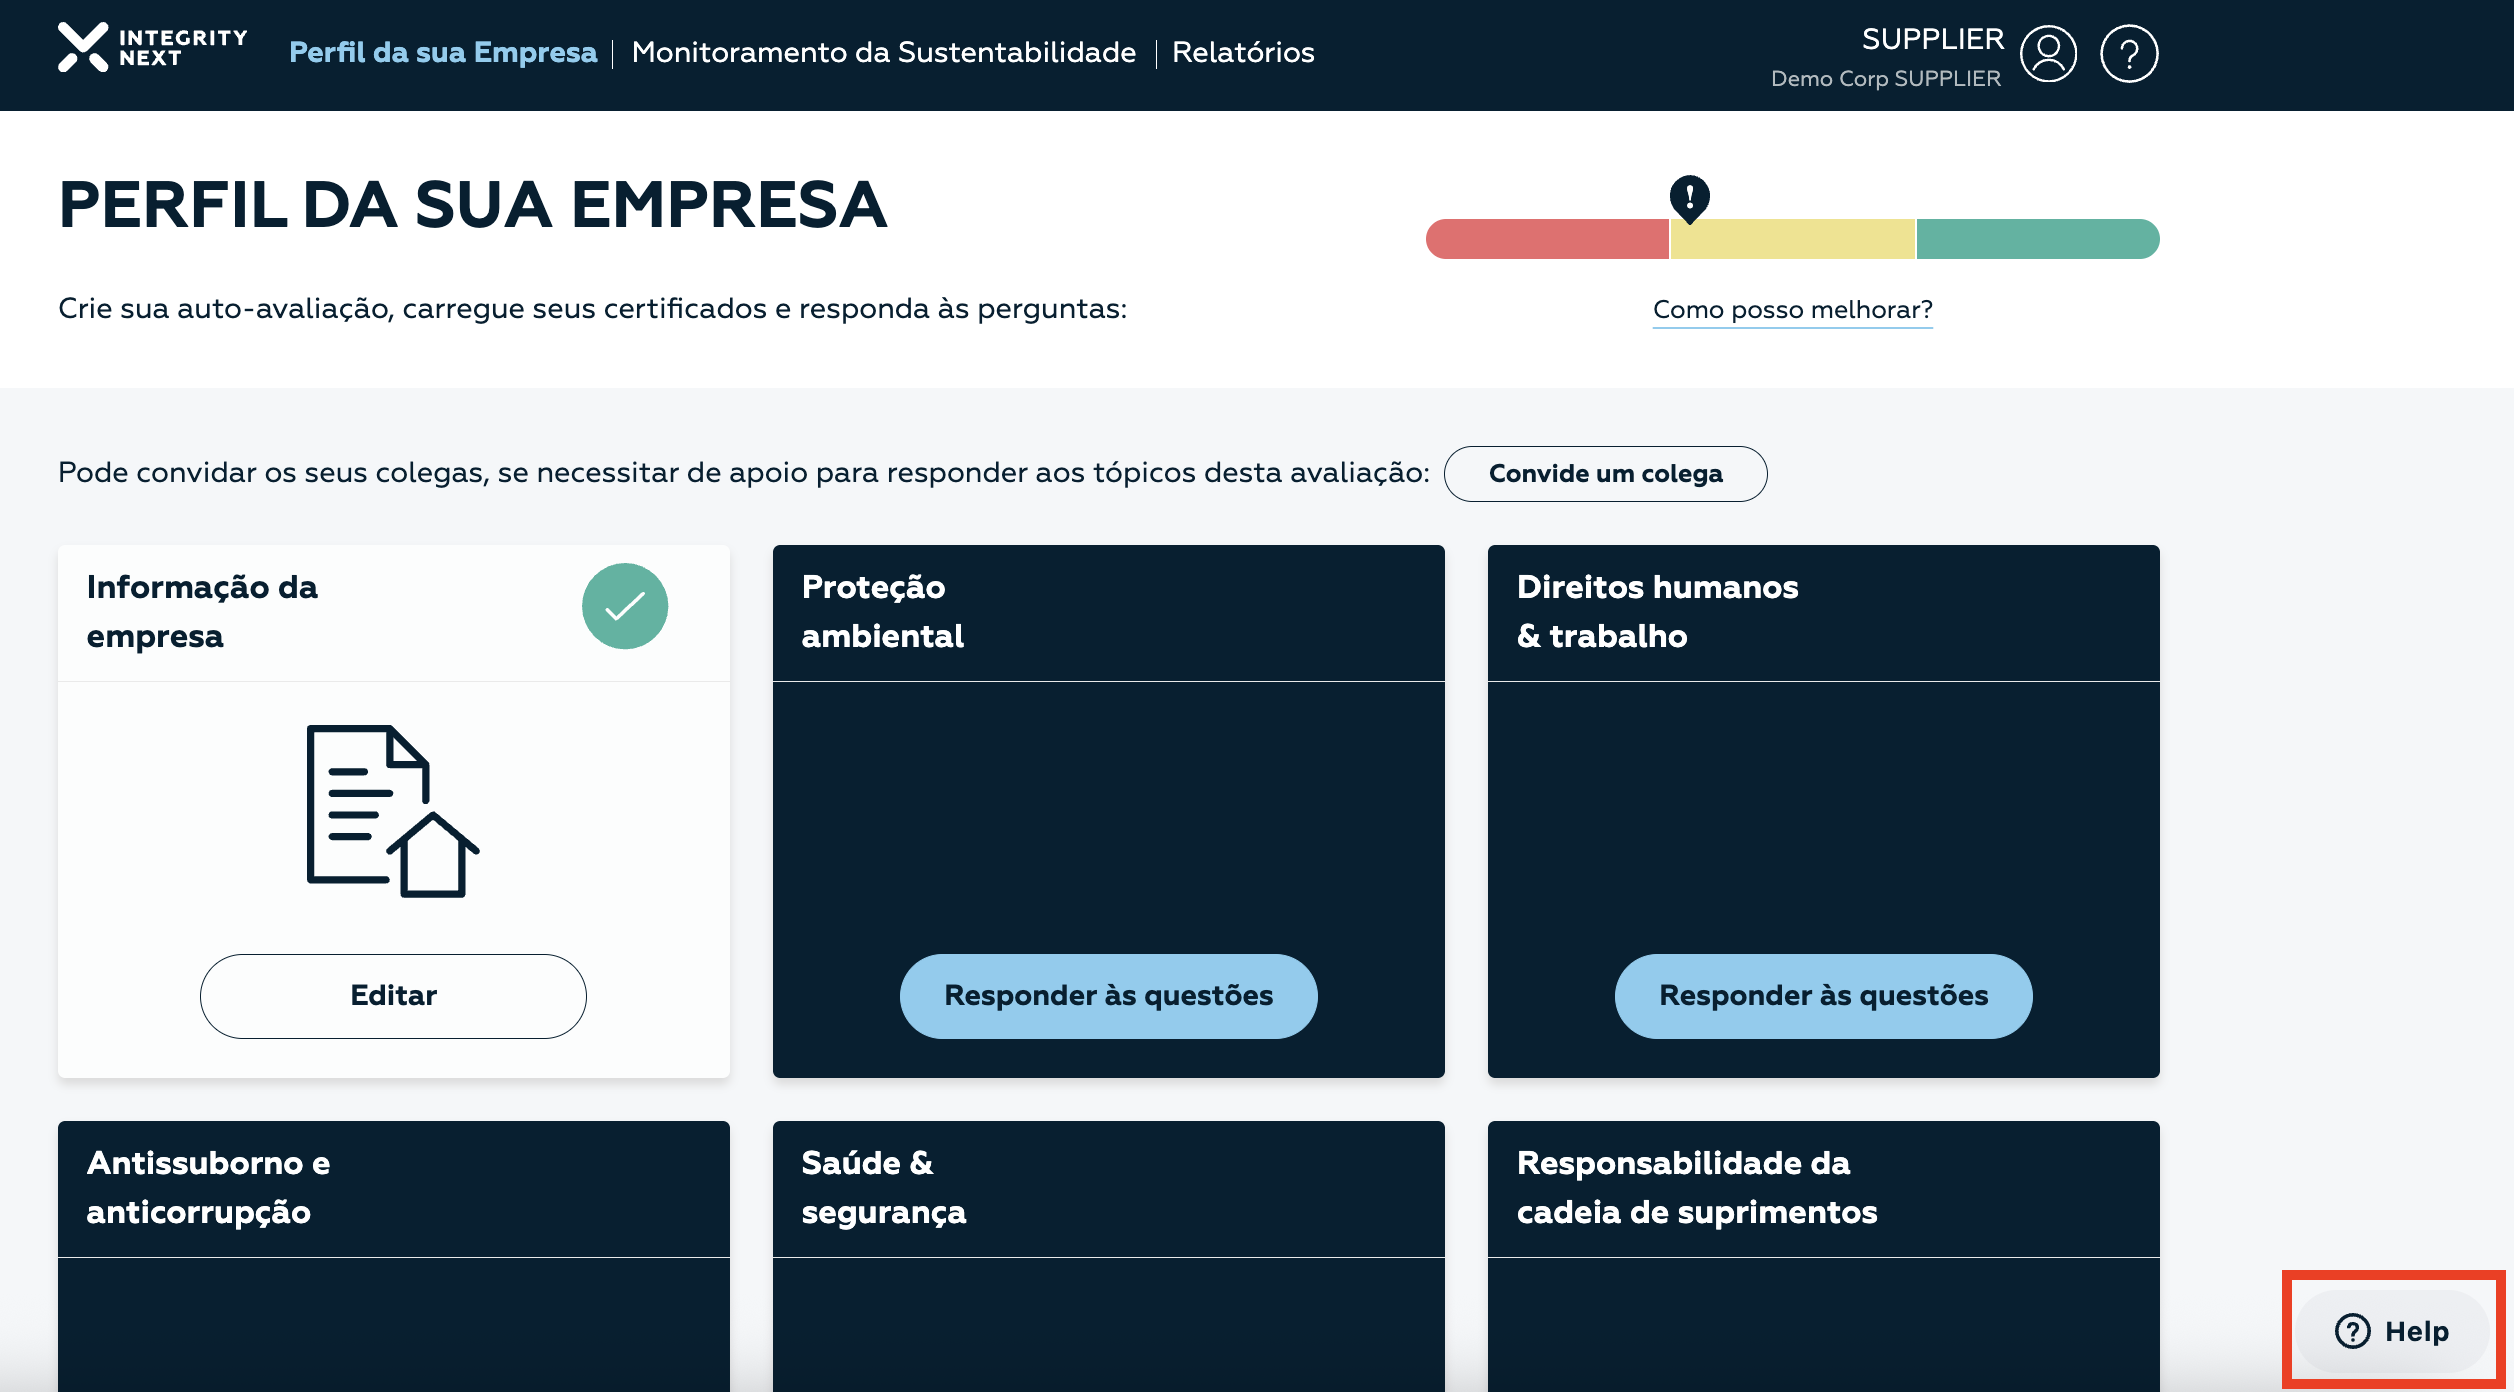Go to Monitoramento da Sustentabilidade
2514x1392 pixels.
point(883,52)
